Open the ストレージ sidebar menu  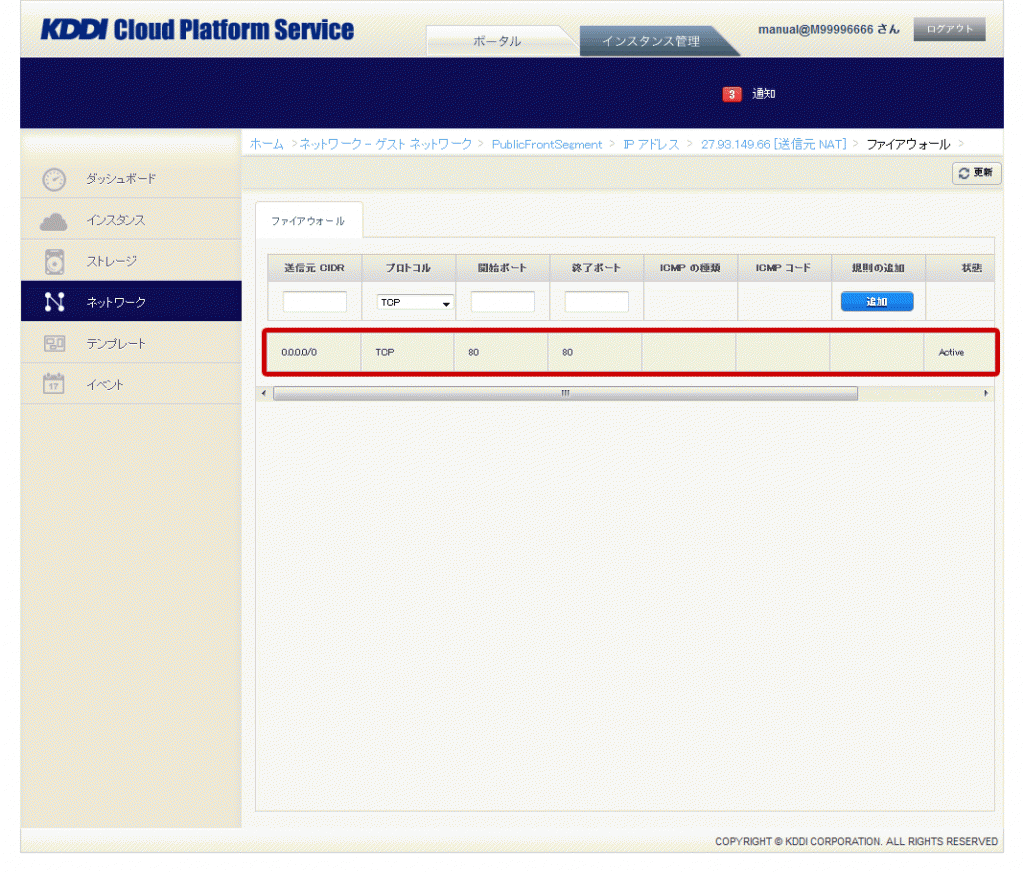(131, 261)
